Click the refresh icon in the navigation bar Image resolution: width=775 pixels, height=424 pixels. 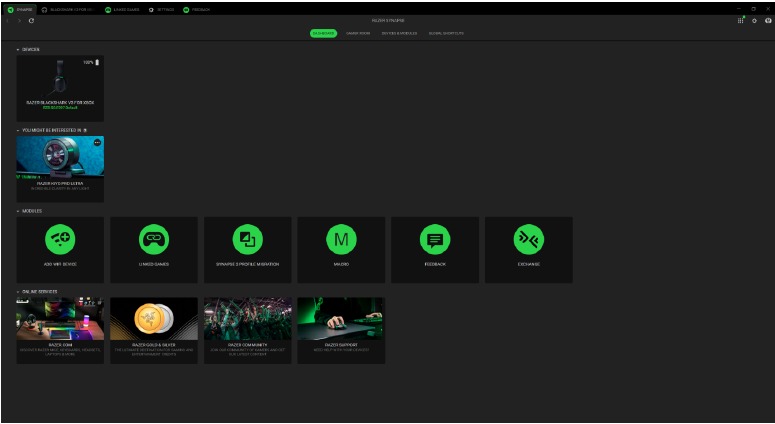click(32, 21)
